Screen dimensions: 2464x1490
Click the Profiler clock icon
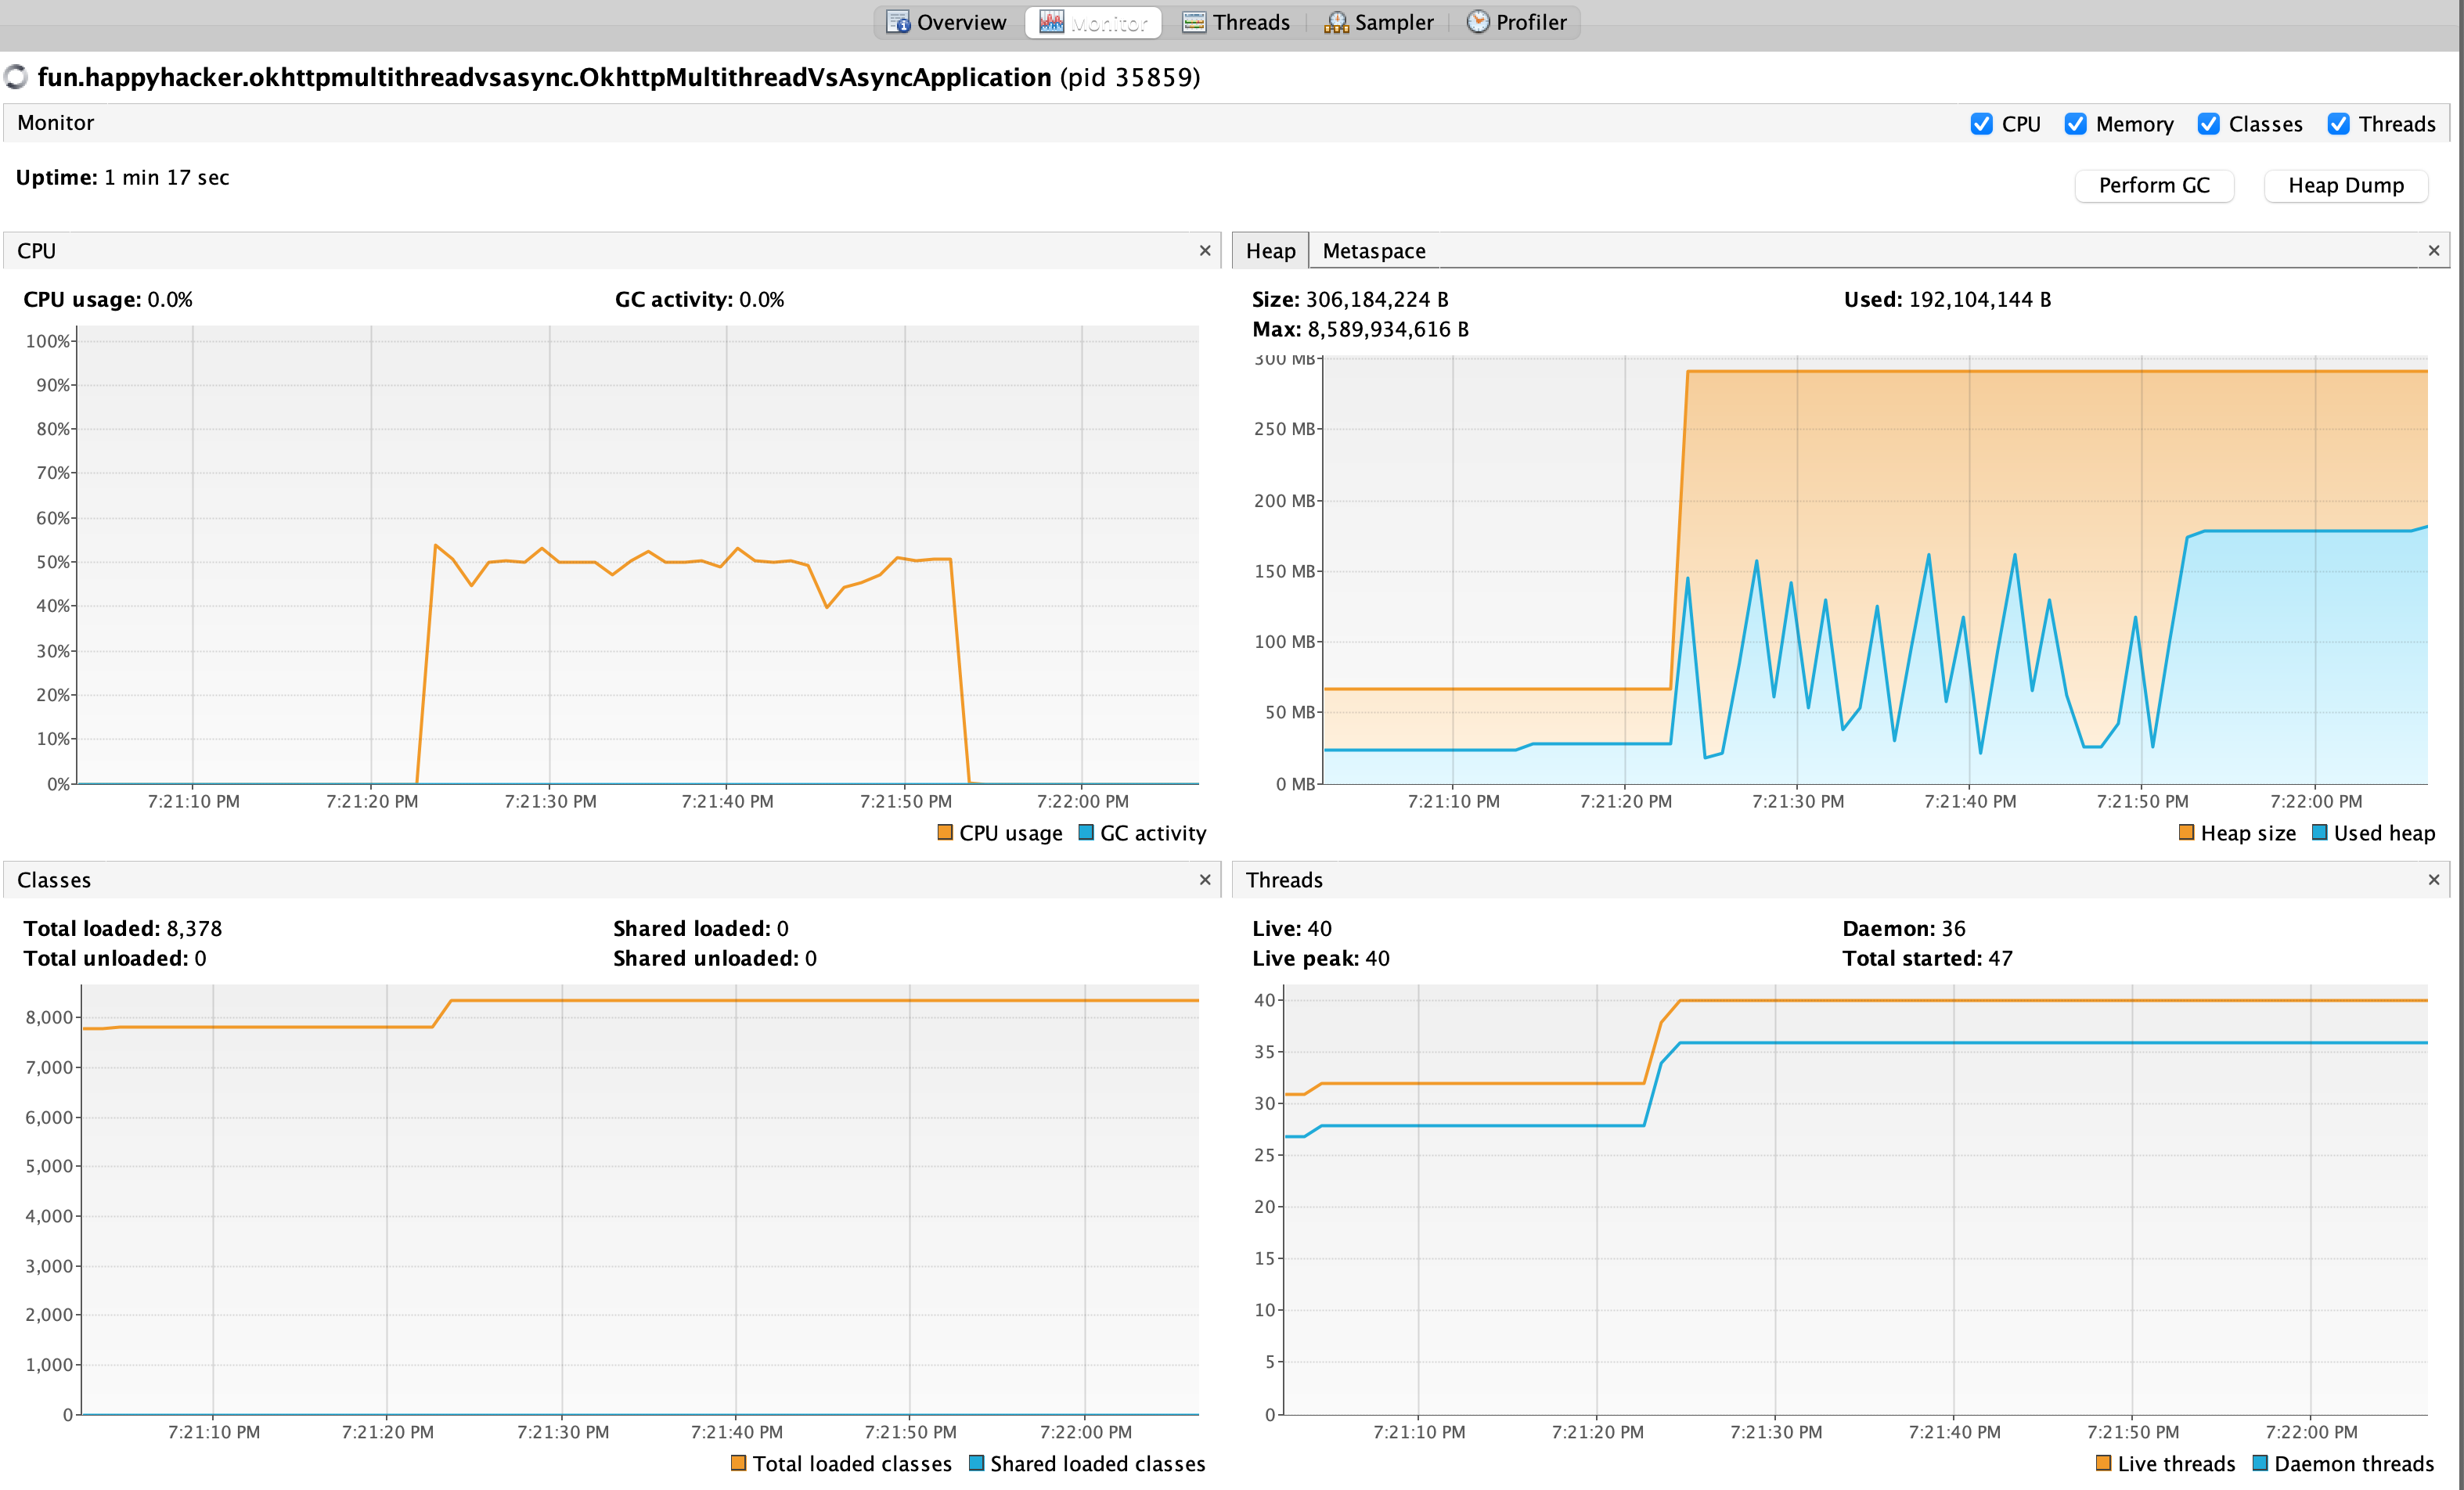click(1477, 22)
